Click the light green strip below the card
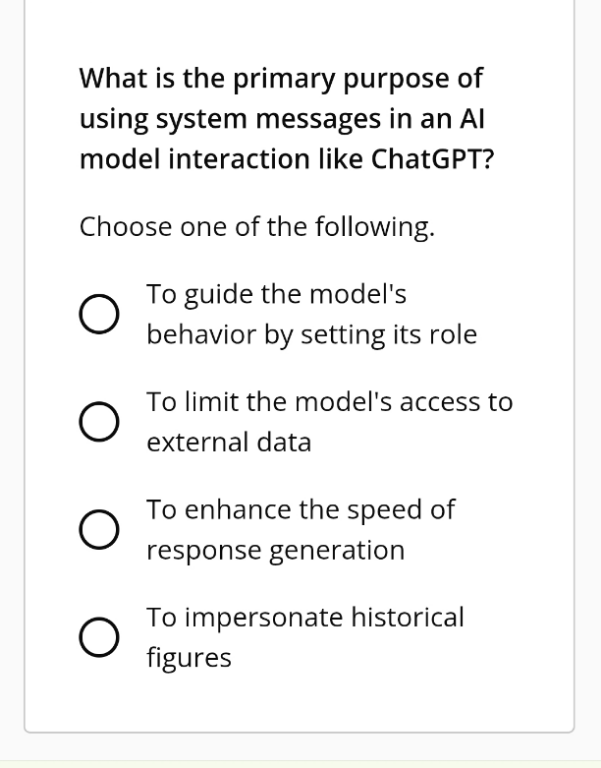601x768 pixels. point(300,764)
